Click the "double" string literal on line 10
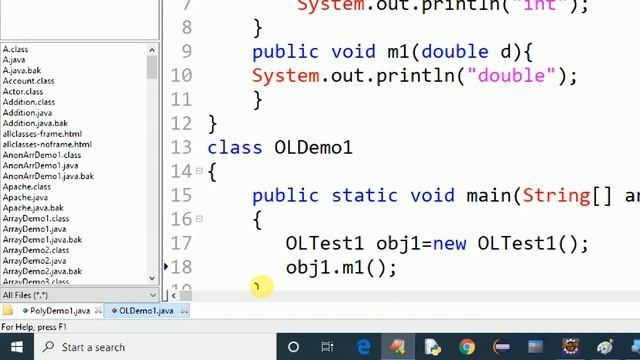This screenshot has width=640, height=360. (511, 75)
